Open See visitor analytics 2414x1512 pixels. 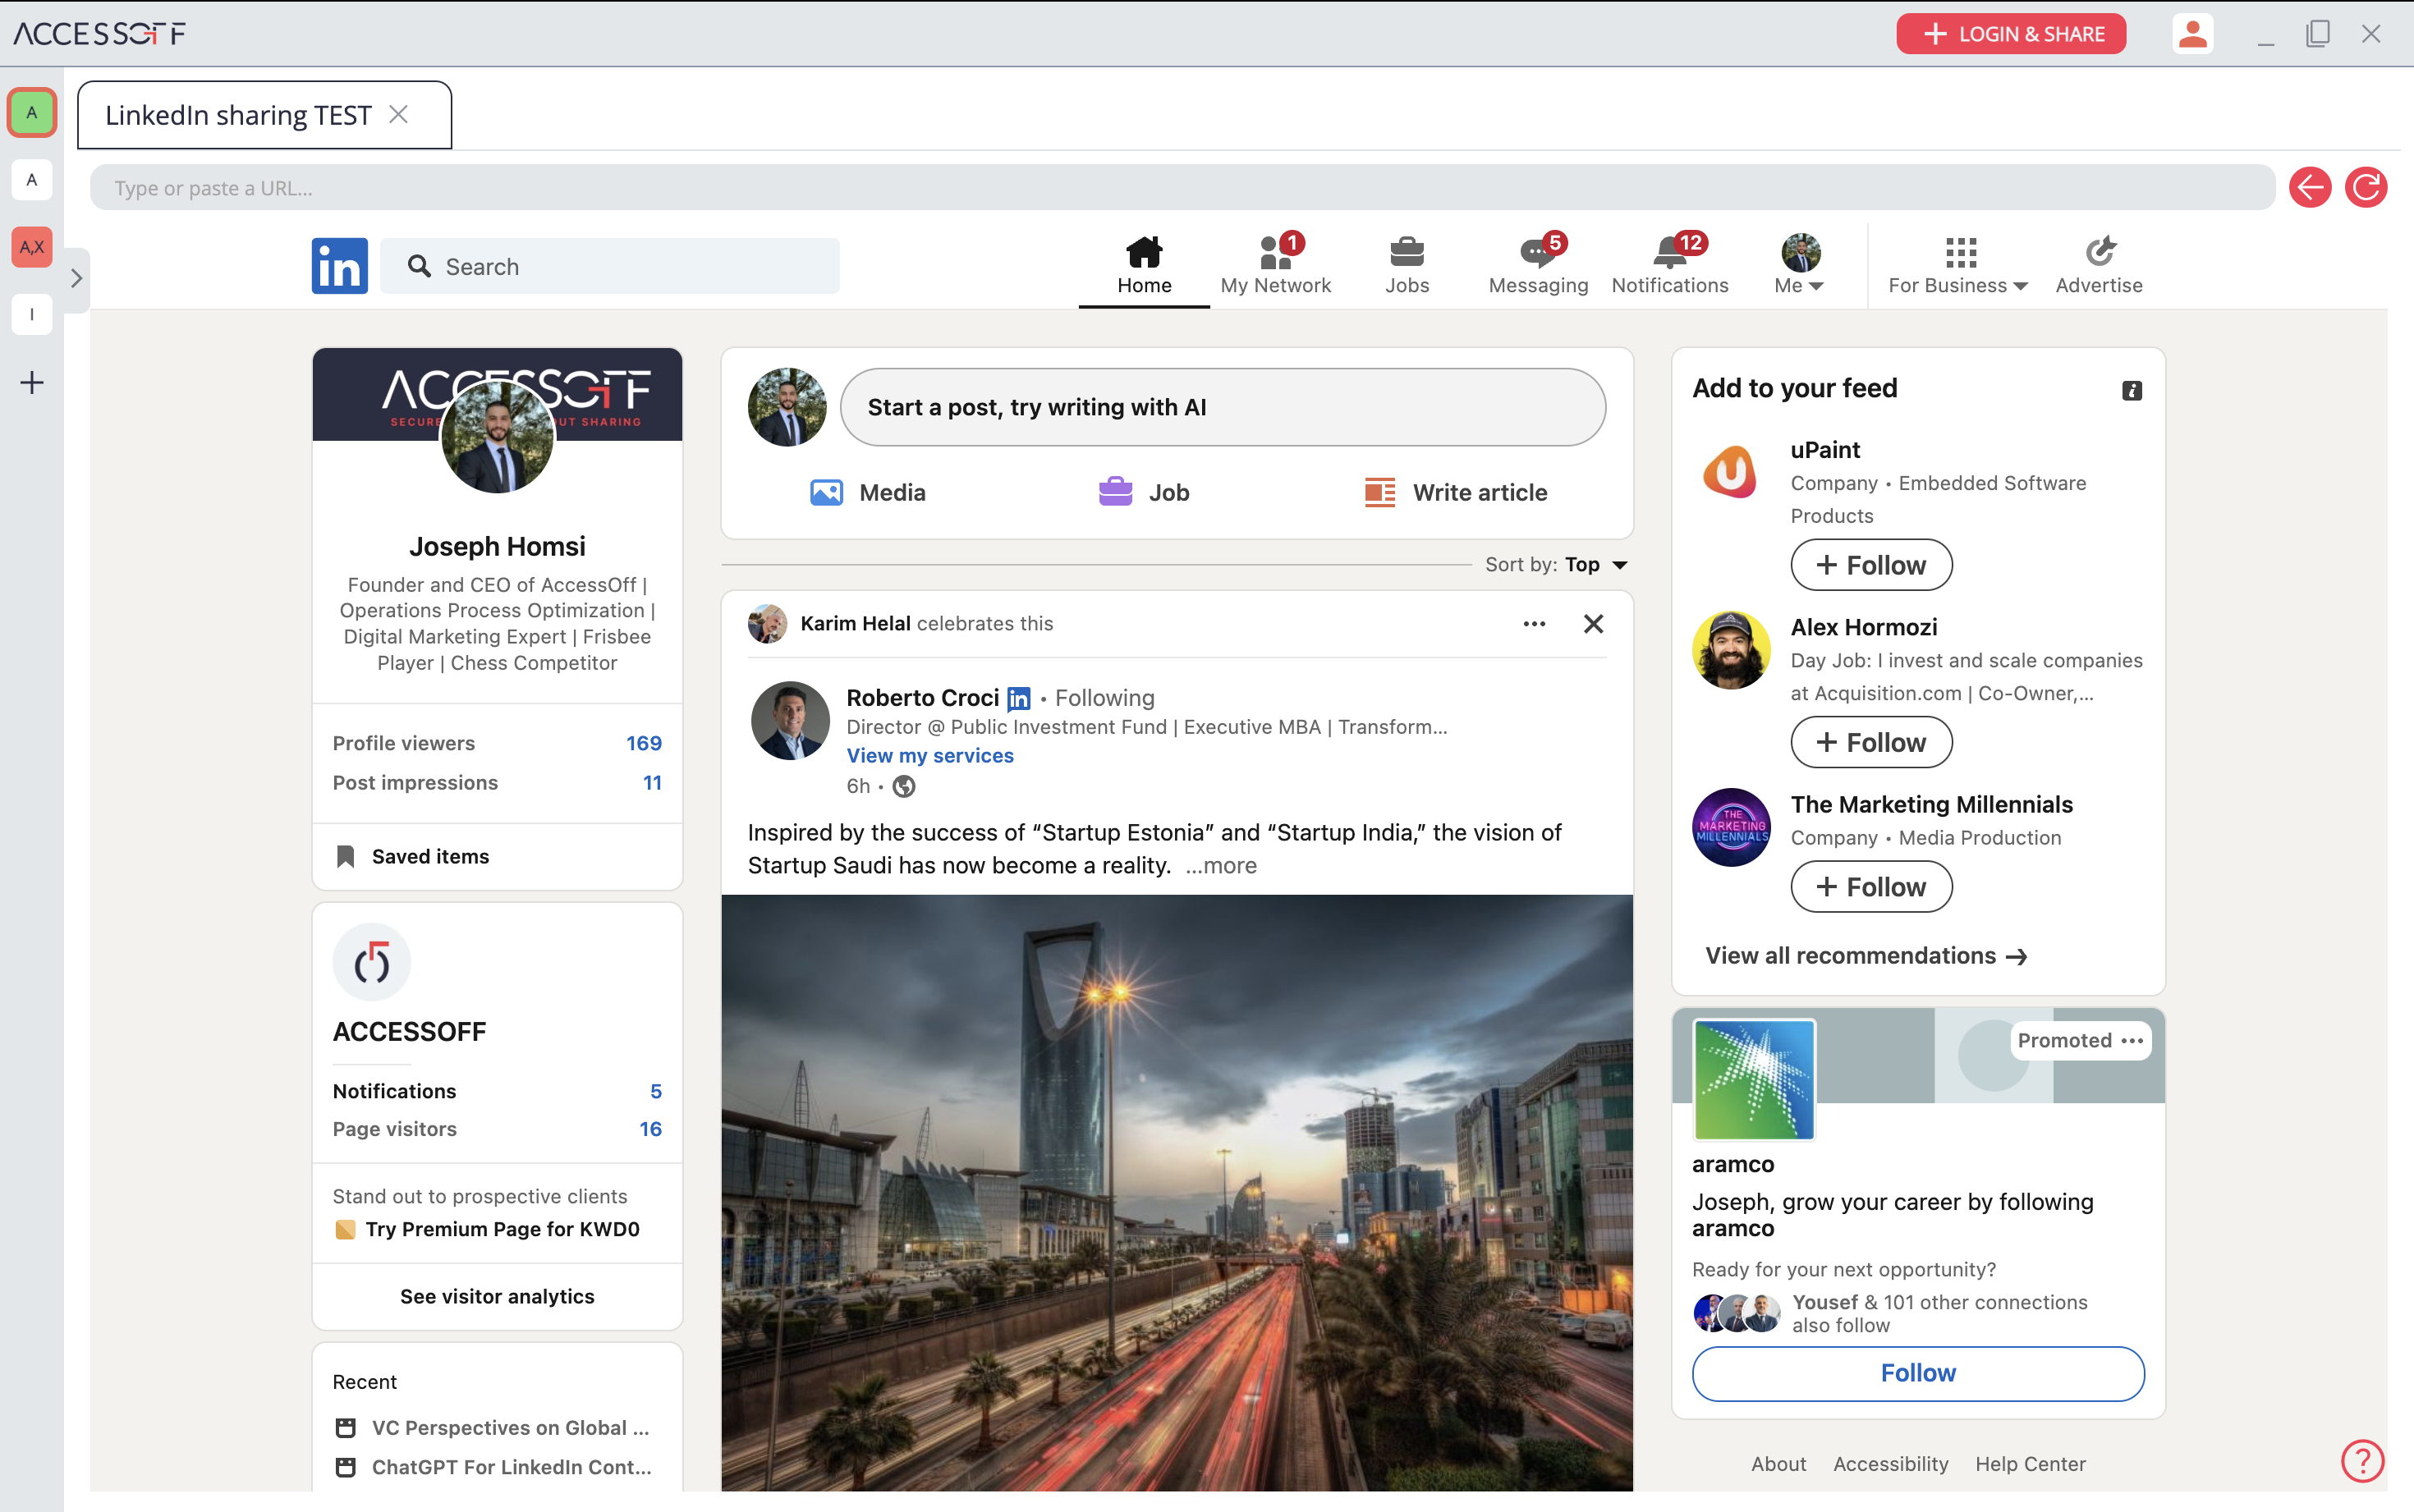tap(497, 1296)
